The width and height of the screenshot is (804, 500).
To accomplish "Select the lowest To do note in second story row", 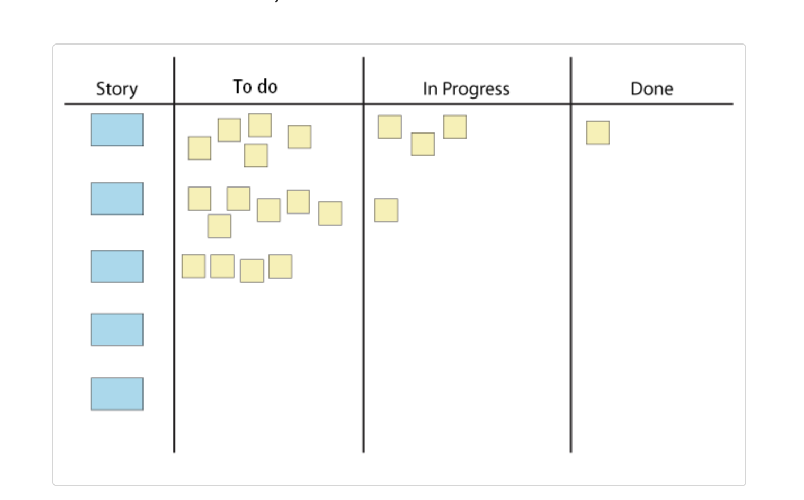I will tap(219, 226).
